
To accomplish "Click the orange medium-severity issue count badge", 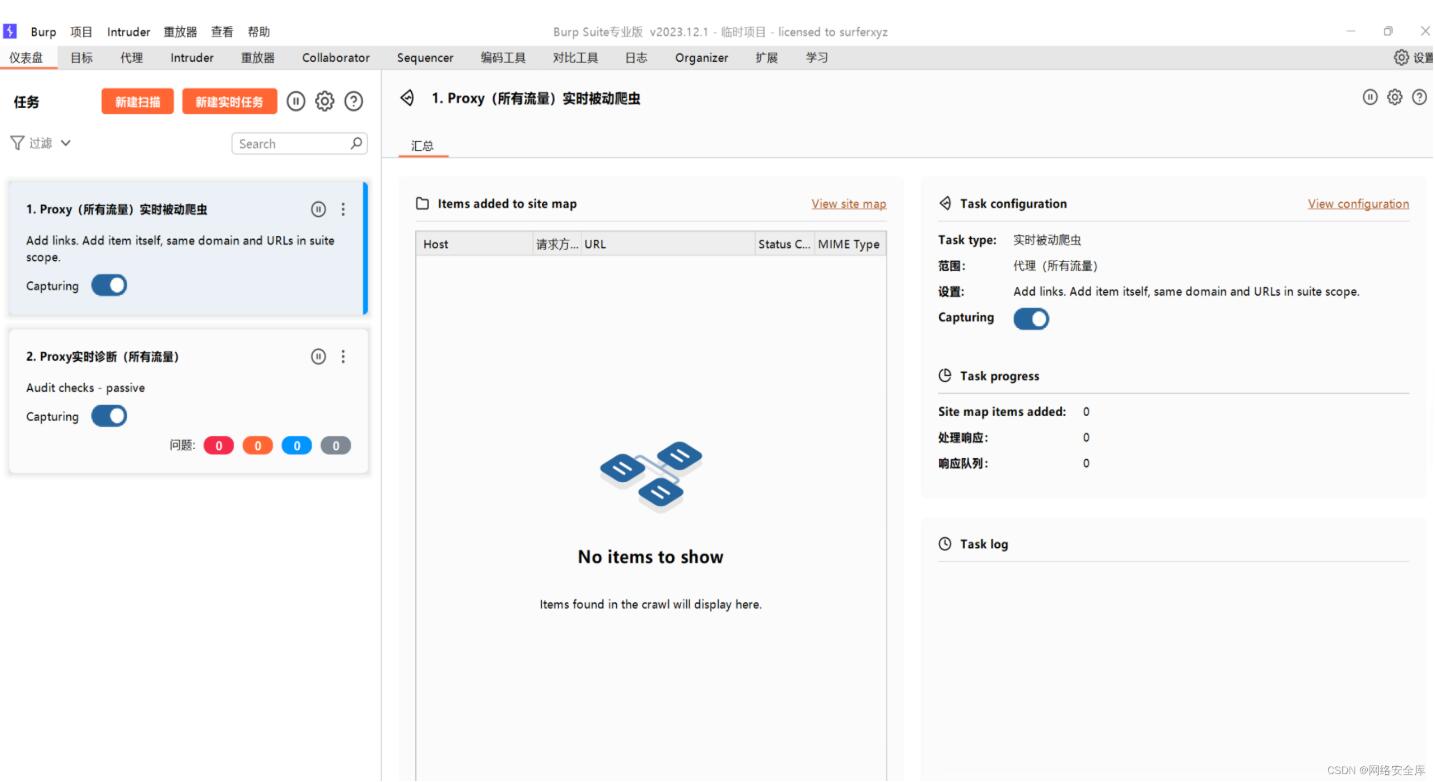I will pyautogui.click(x=257, y=446).
